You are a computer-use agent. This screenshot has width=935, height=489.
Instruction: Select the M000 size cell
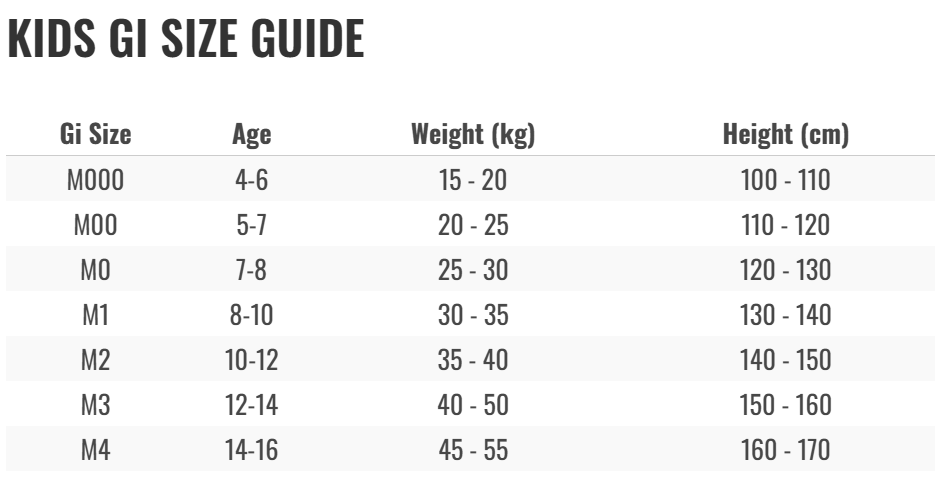pyautogui.click(x=95, y=180)
